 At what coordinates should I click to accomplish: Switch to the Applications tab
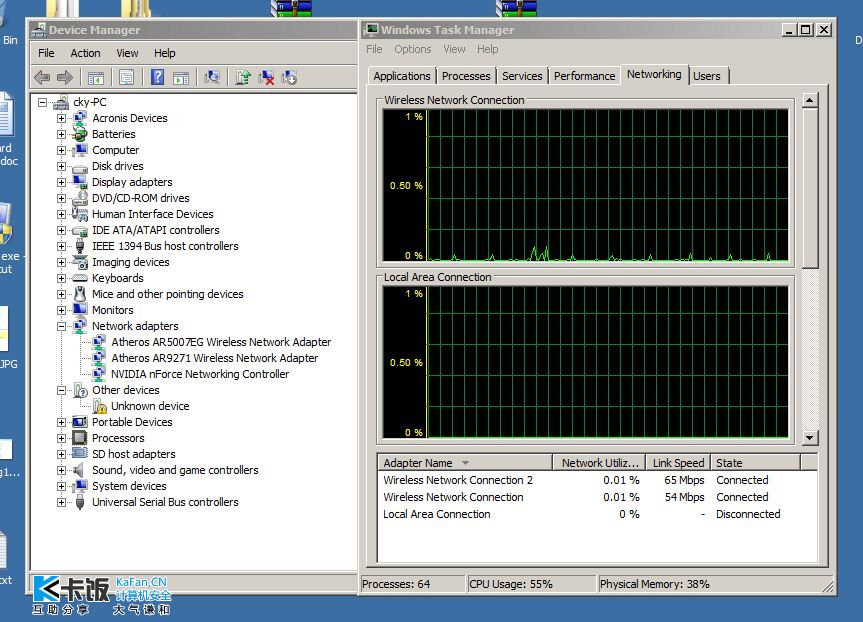click(x=402, y=76)
